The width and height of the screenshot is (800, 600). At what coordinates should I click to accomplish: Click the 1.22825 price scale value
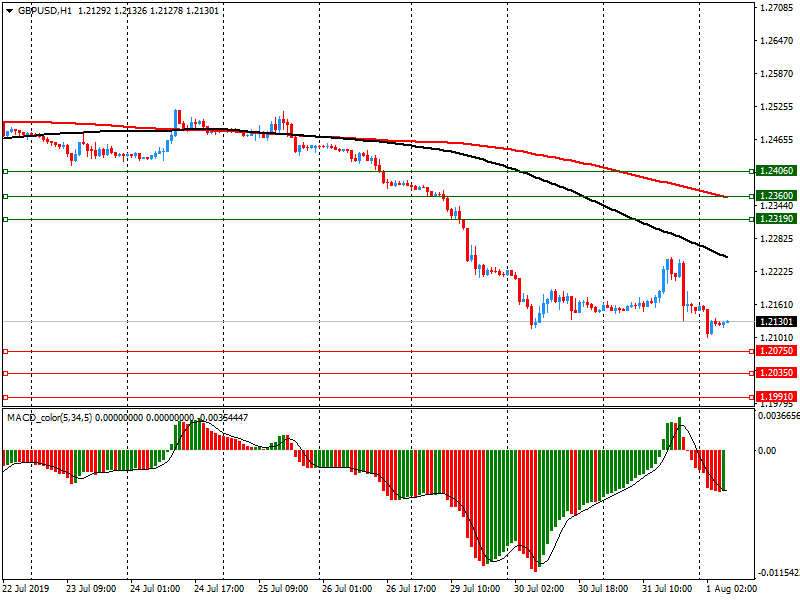pyautogui.click(x=777, y=238)
